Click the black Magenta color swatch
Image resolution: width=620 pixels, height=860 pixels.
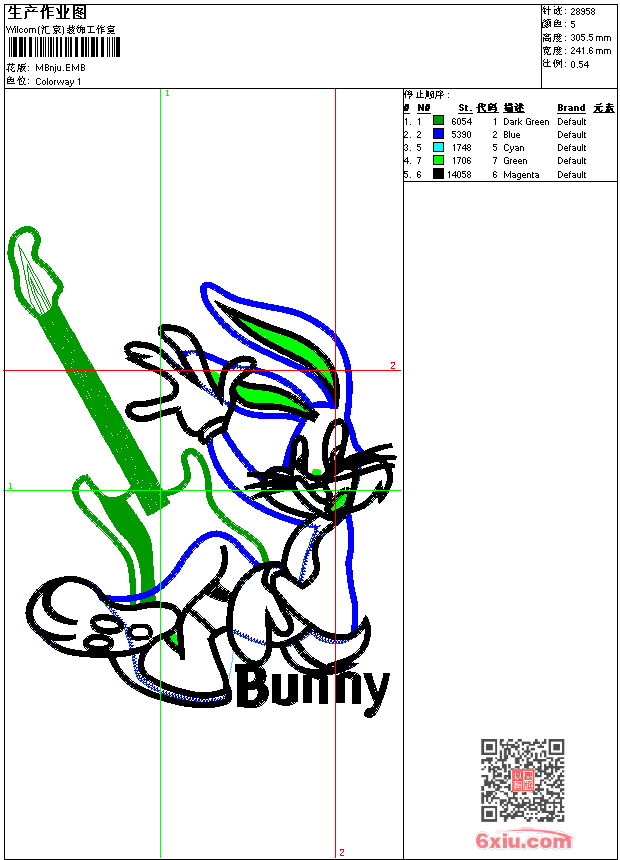coord(438,174)
